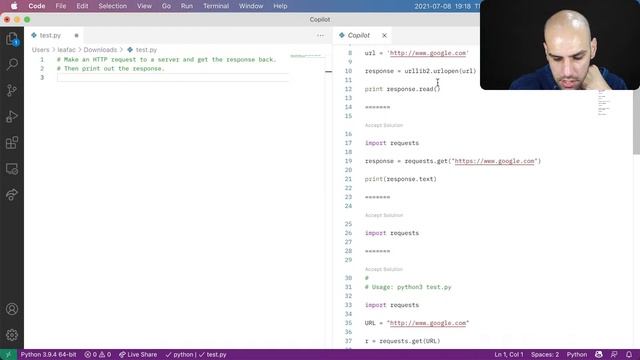The height and width of the screenshot is (360, 640).
Task: Change language mode Python in status bar
Action: click(577, 355)
